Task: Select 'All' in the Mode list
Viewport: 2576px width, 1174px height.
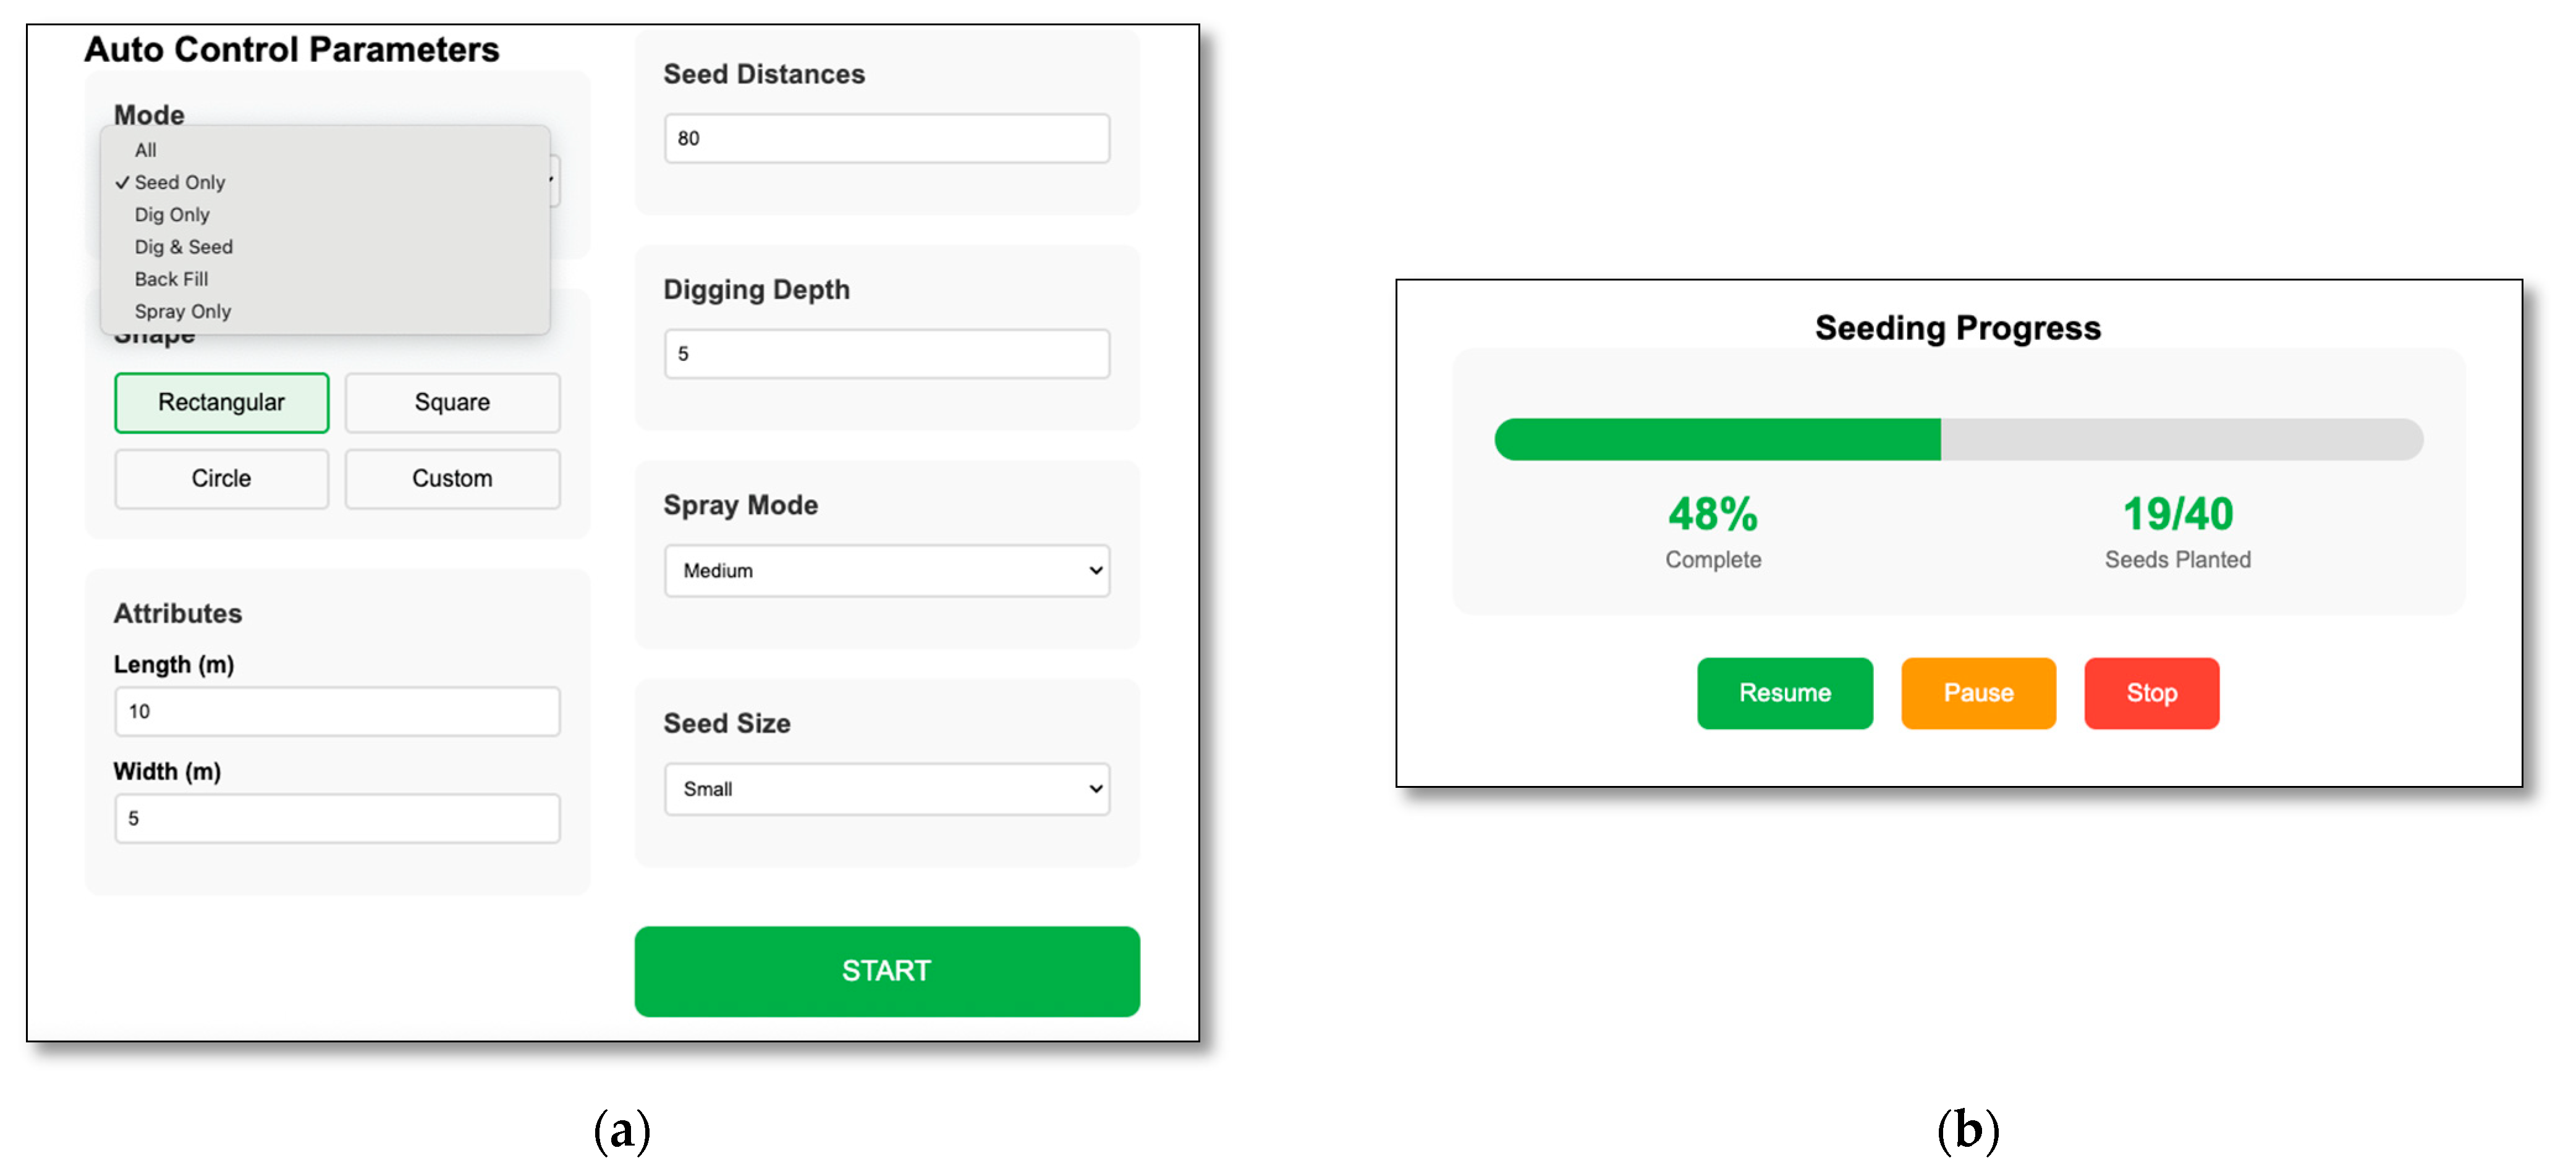Action: coord(146,150)
